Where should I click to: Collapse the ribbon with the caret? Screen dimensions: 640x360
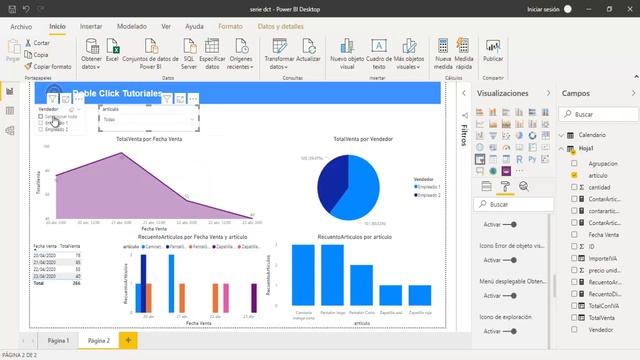pyautogui.click(x=636, y=77)
